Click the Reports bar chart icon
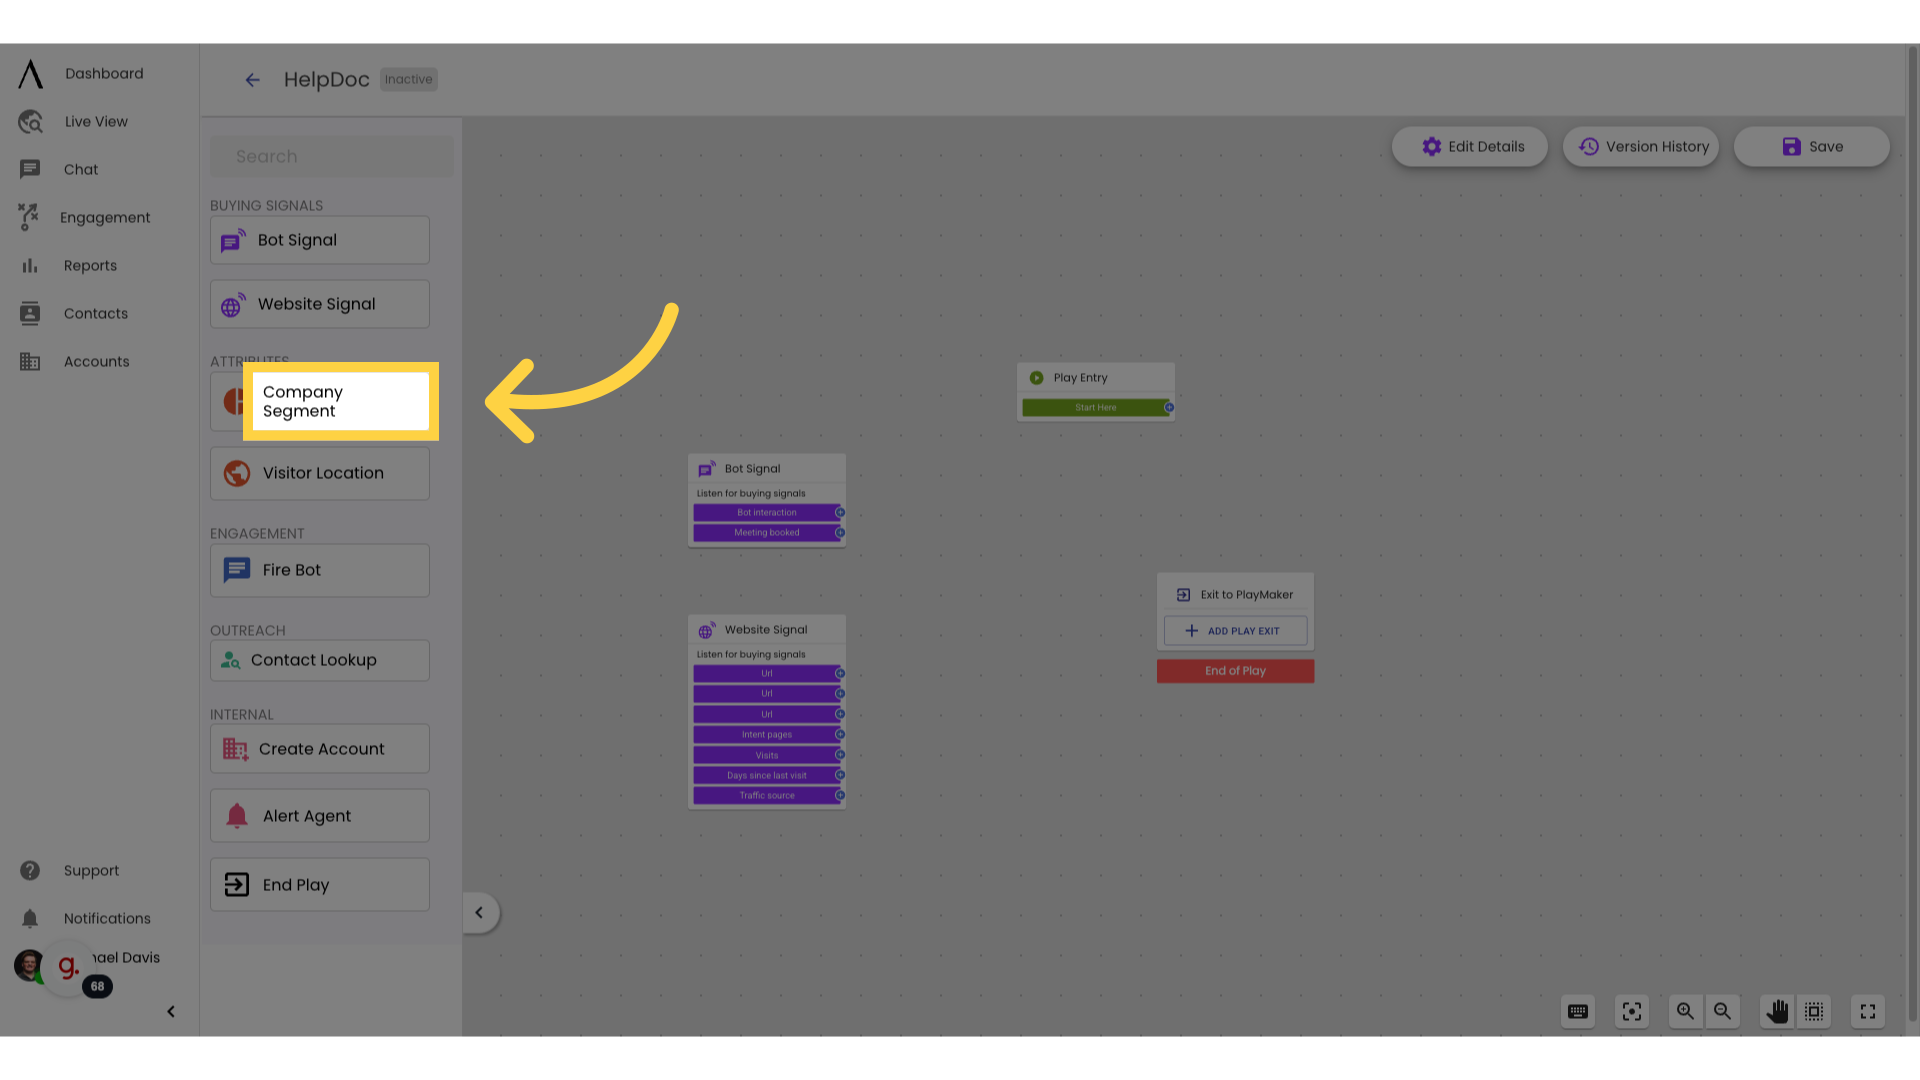Screen dimensions: 1920x1080 (30, 266)
